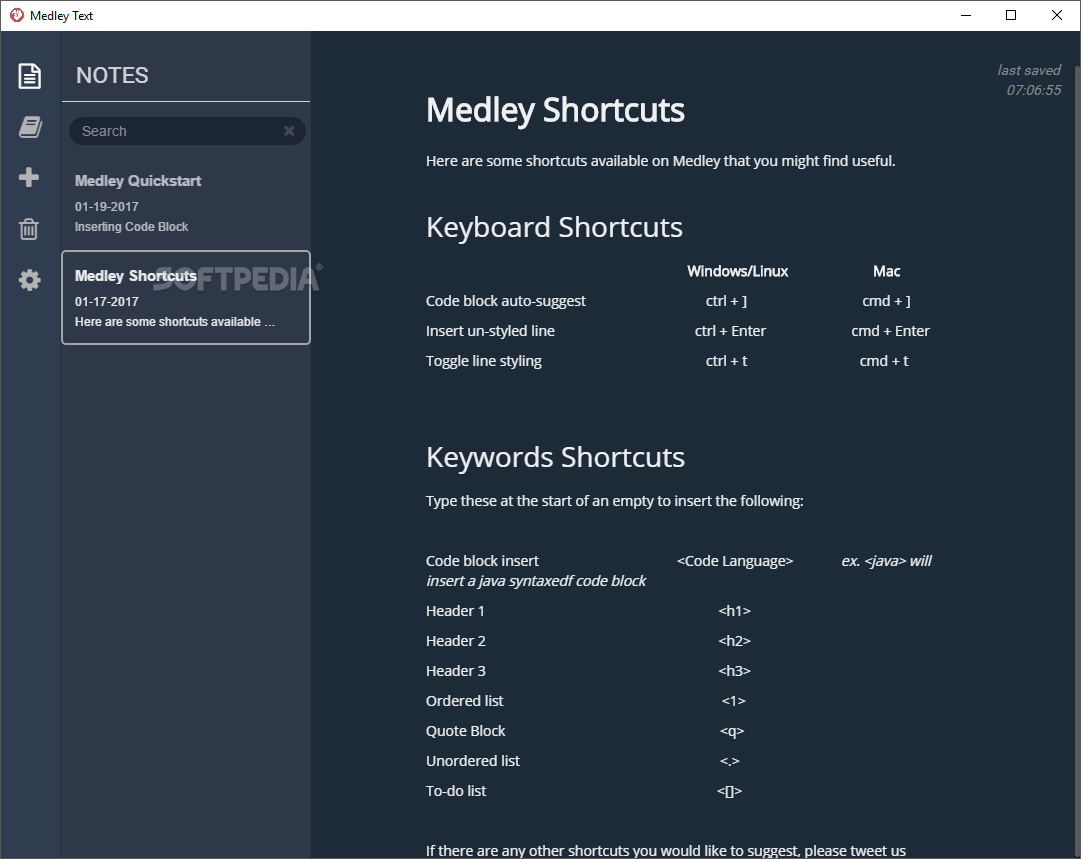The height and width of the screenshot is (859, 1081).
Task: Click the '<q>' keyword text
Action: pyautogui.click(x=732, y=731)
